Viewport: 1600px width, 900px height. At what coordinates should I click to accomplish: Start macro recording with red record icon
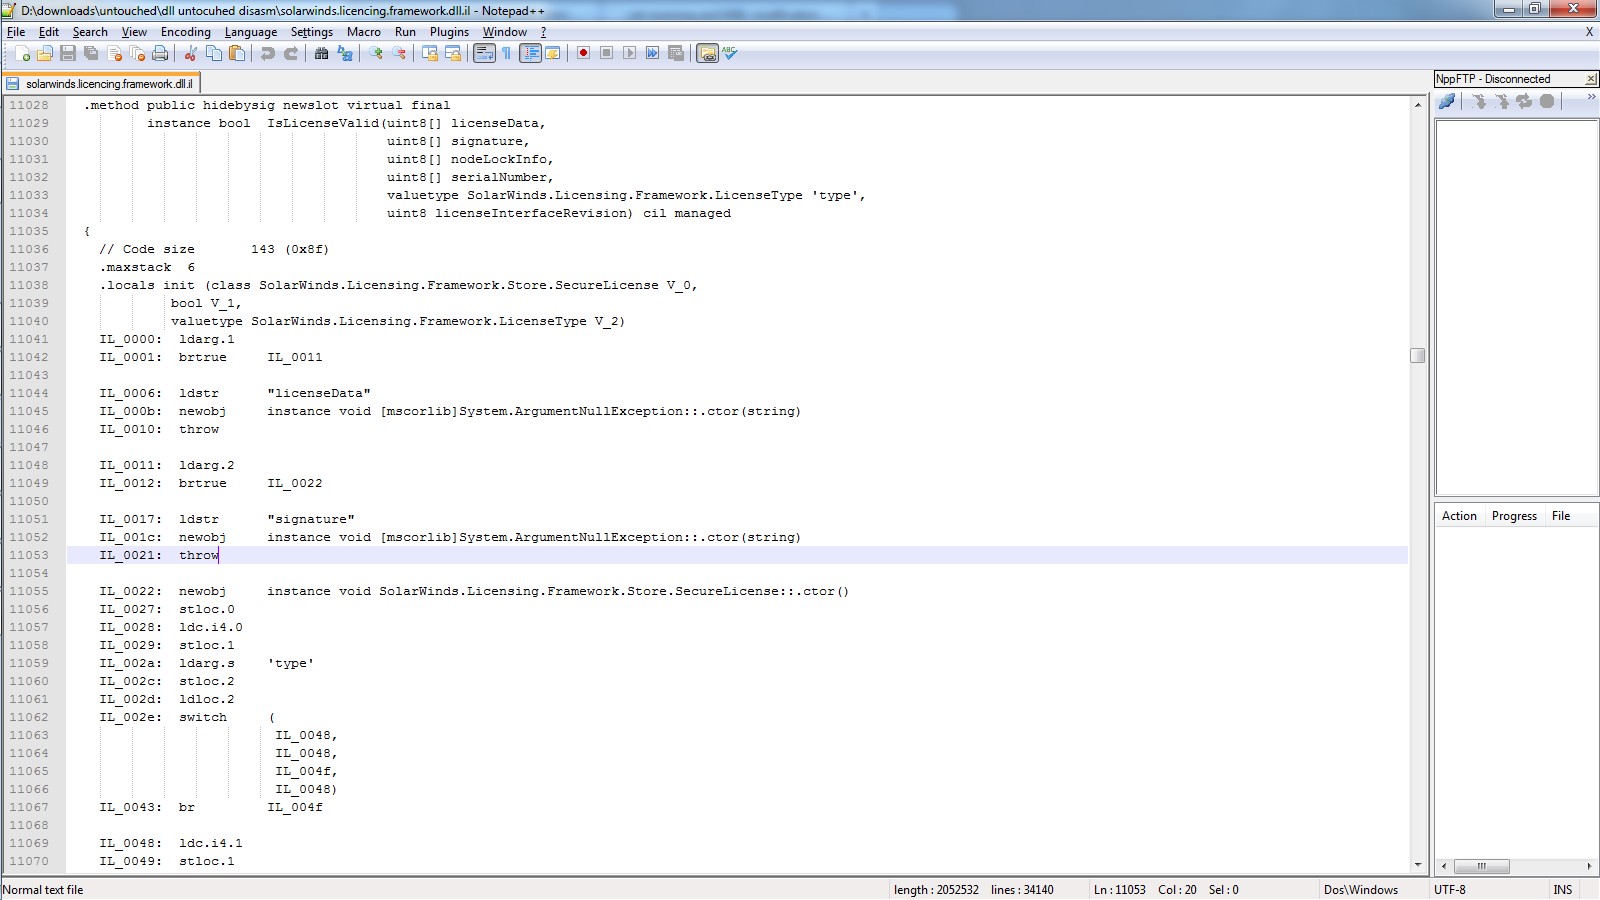tap(583, 54)
